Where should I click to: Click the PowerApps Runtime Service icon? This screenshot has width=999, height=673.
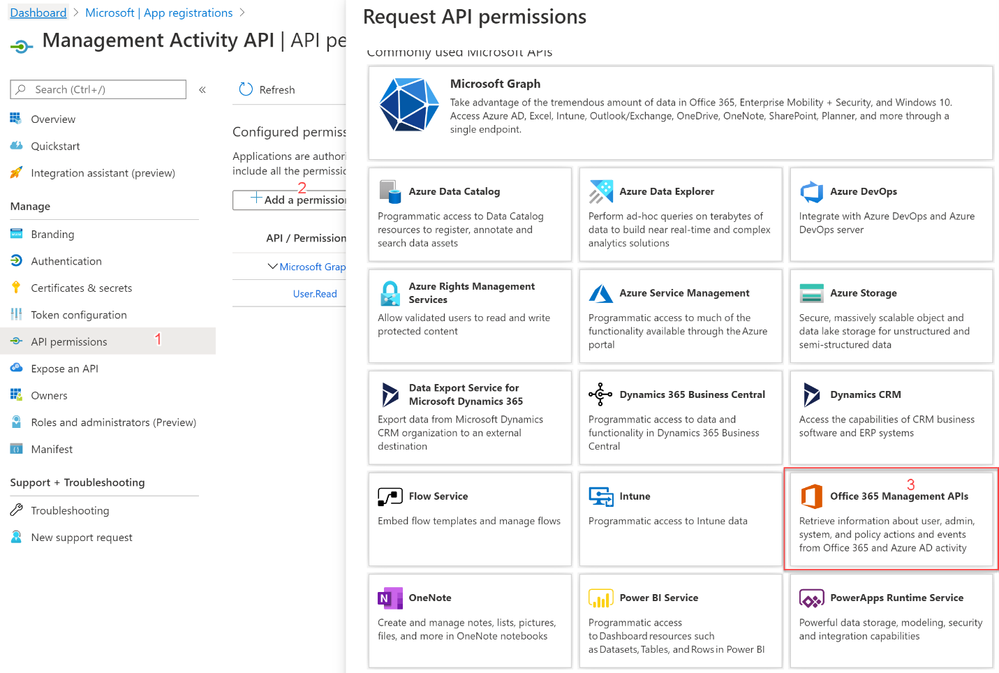(811, 598)
